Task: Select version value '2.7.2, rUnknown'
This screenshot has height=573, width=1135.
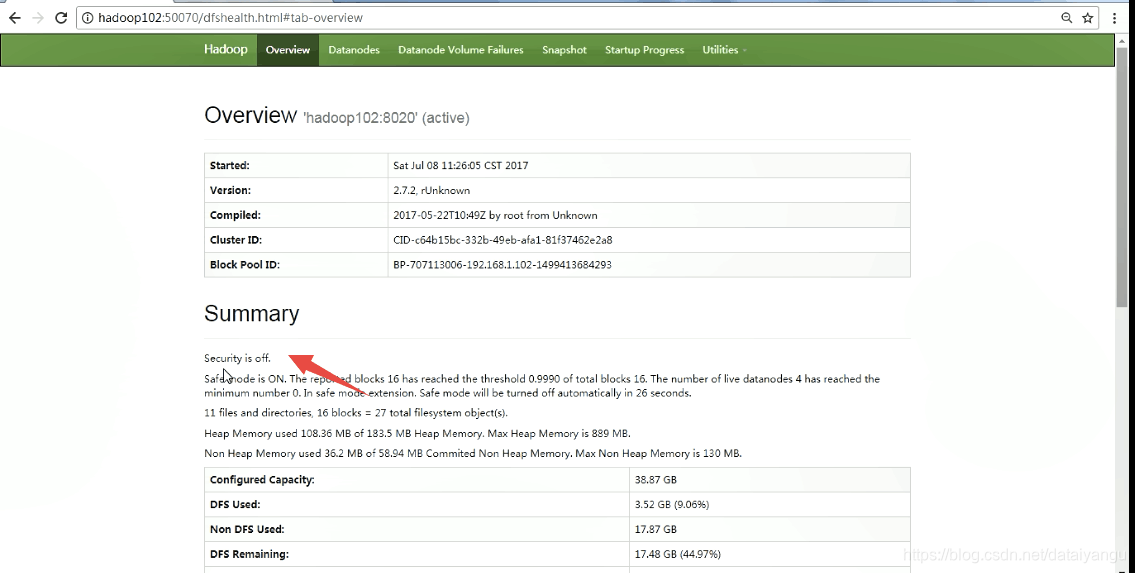Action: click(431, 190)
